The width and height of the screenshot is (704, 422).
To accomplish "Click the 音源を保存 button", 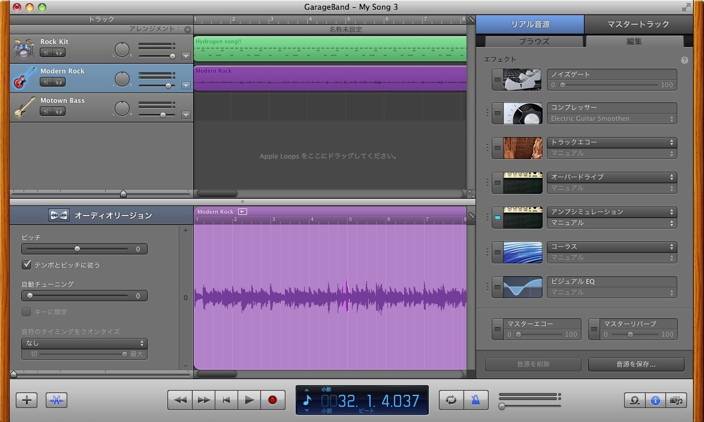I will [636, 364].
